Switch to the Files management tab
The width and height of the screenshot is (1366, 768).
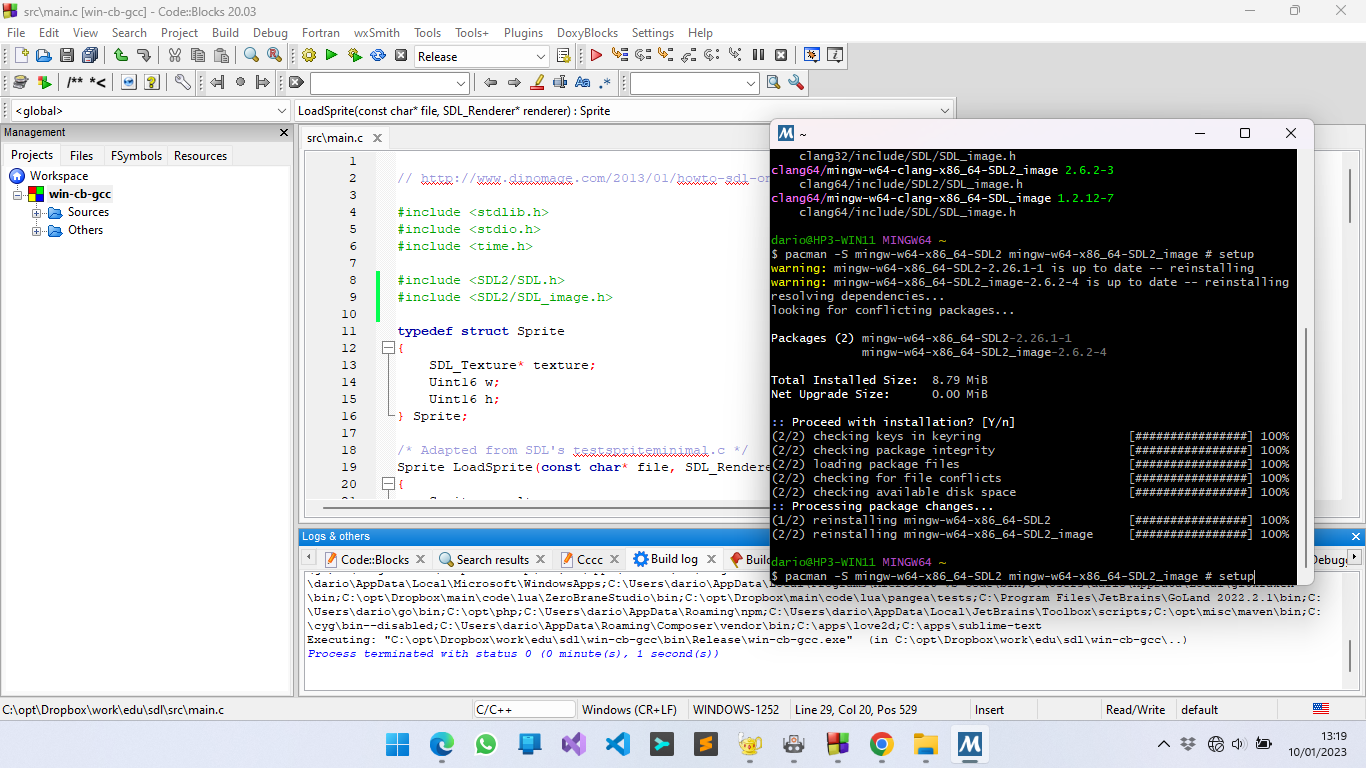tap(82, 156)
